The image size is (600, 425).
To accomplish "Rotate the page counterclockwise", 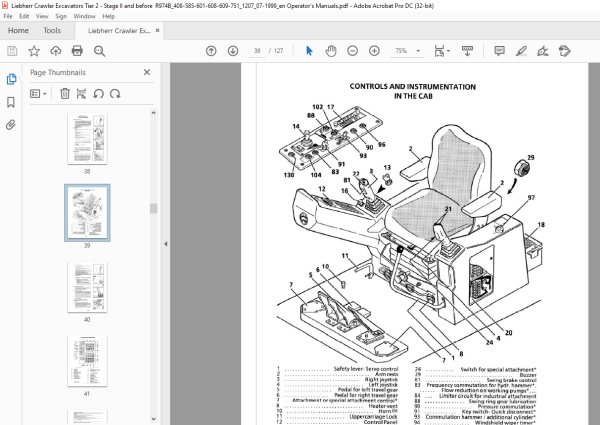I will pos(98,93).
